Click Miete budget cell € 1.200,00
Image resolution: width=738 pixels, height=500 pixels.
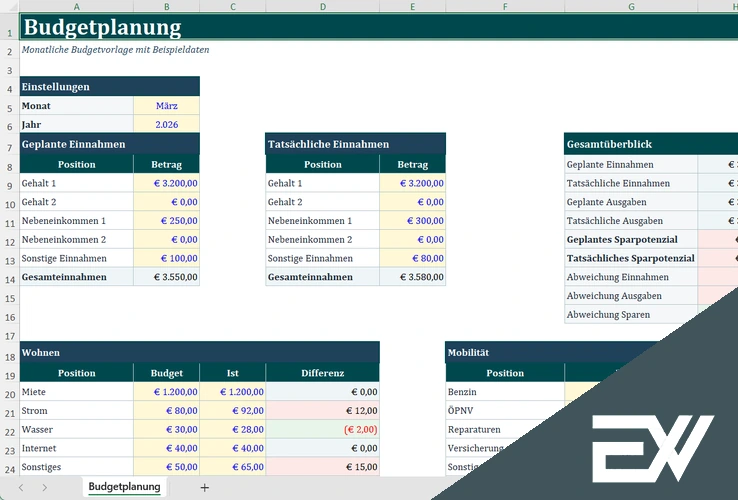coord(167,392)
